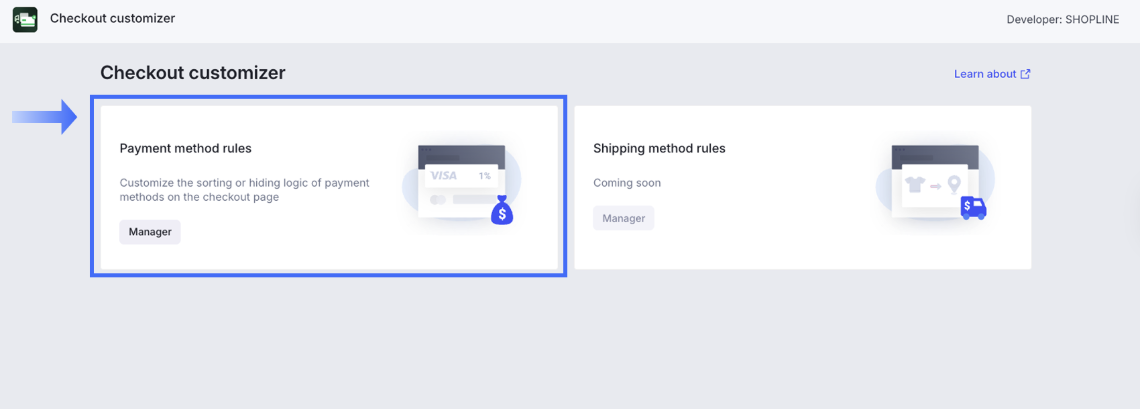The width and height of the screenshot is (1140, 409).
Task: Click the Checkout customizer app icon
Action: click(25, 19)
